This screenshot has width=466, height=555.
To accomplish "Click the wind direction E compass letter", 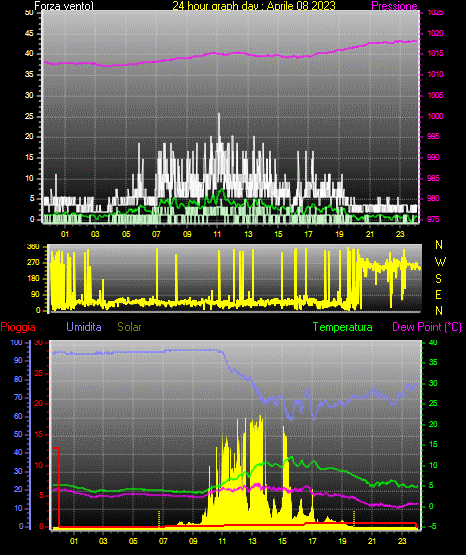I will tap(438, 294).
